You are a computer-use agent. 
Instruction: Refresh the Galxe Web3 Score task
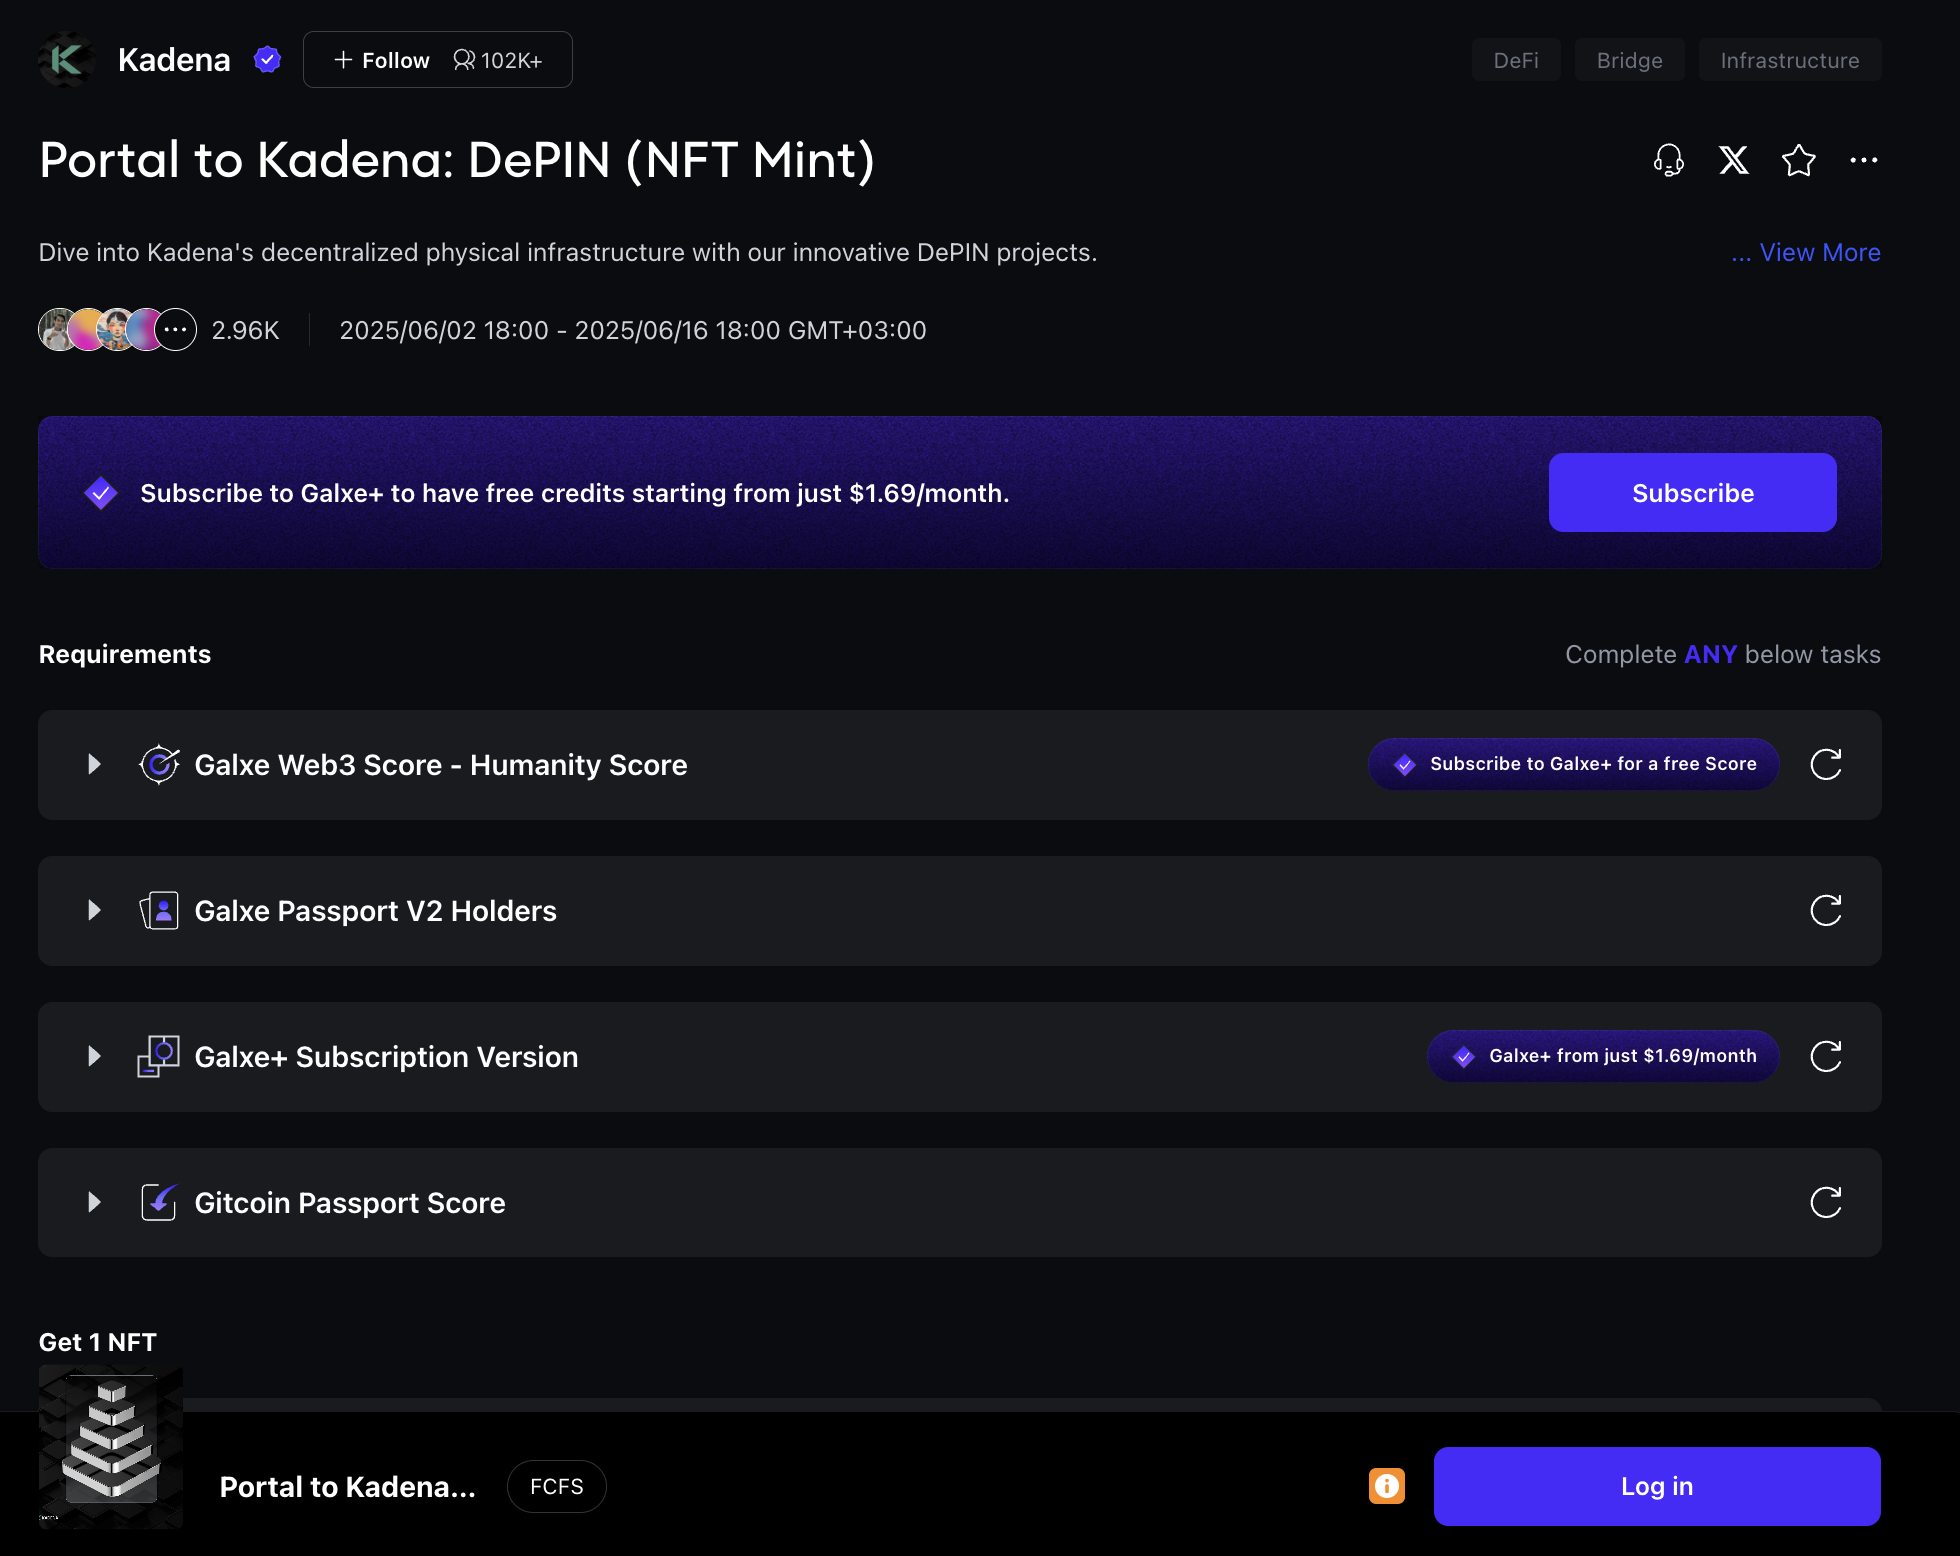point(1826,764)
